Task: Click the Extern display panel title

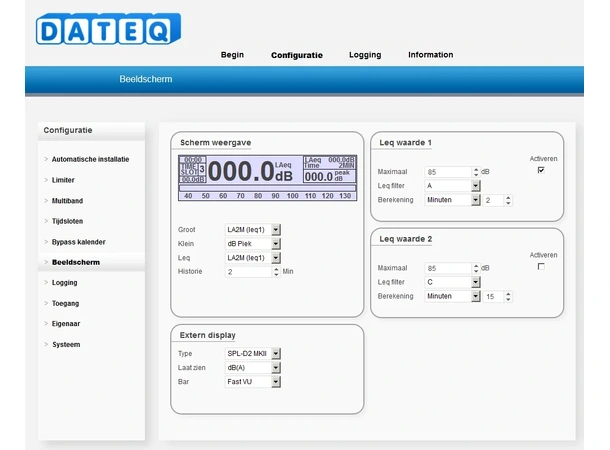Action: [207, 335]
